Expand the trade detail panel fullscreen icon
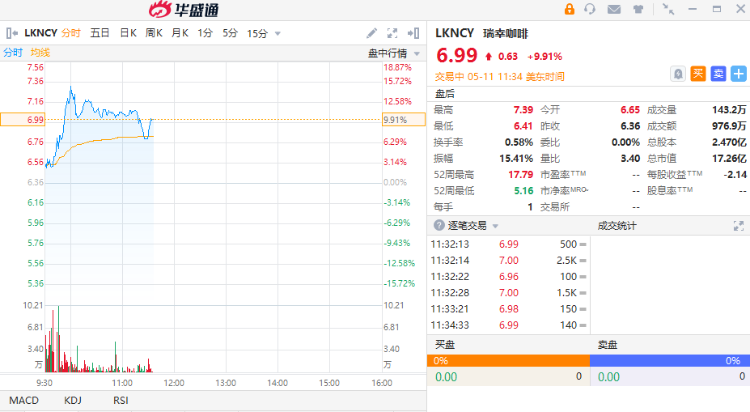The image size is (750, 412). click(x=739, y=226)
